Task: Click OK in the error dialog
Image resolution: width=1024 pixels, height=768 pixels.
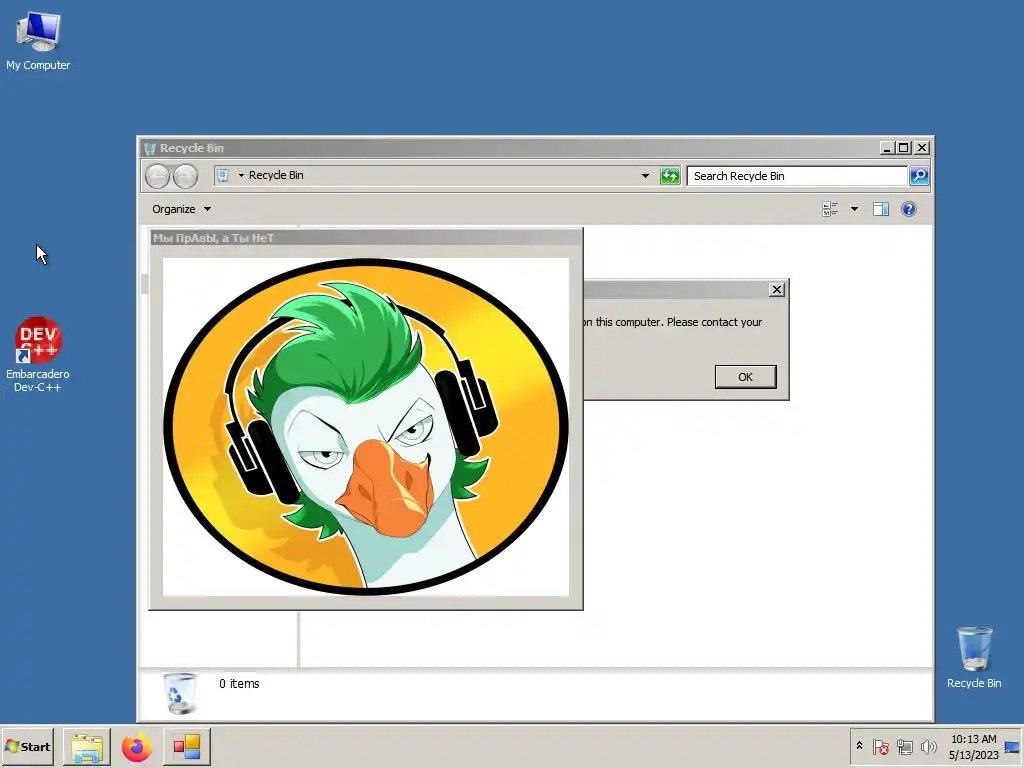Action: (x=745, y=377)
